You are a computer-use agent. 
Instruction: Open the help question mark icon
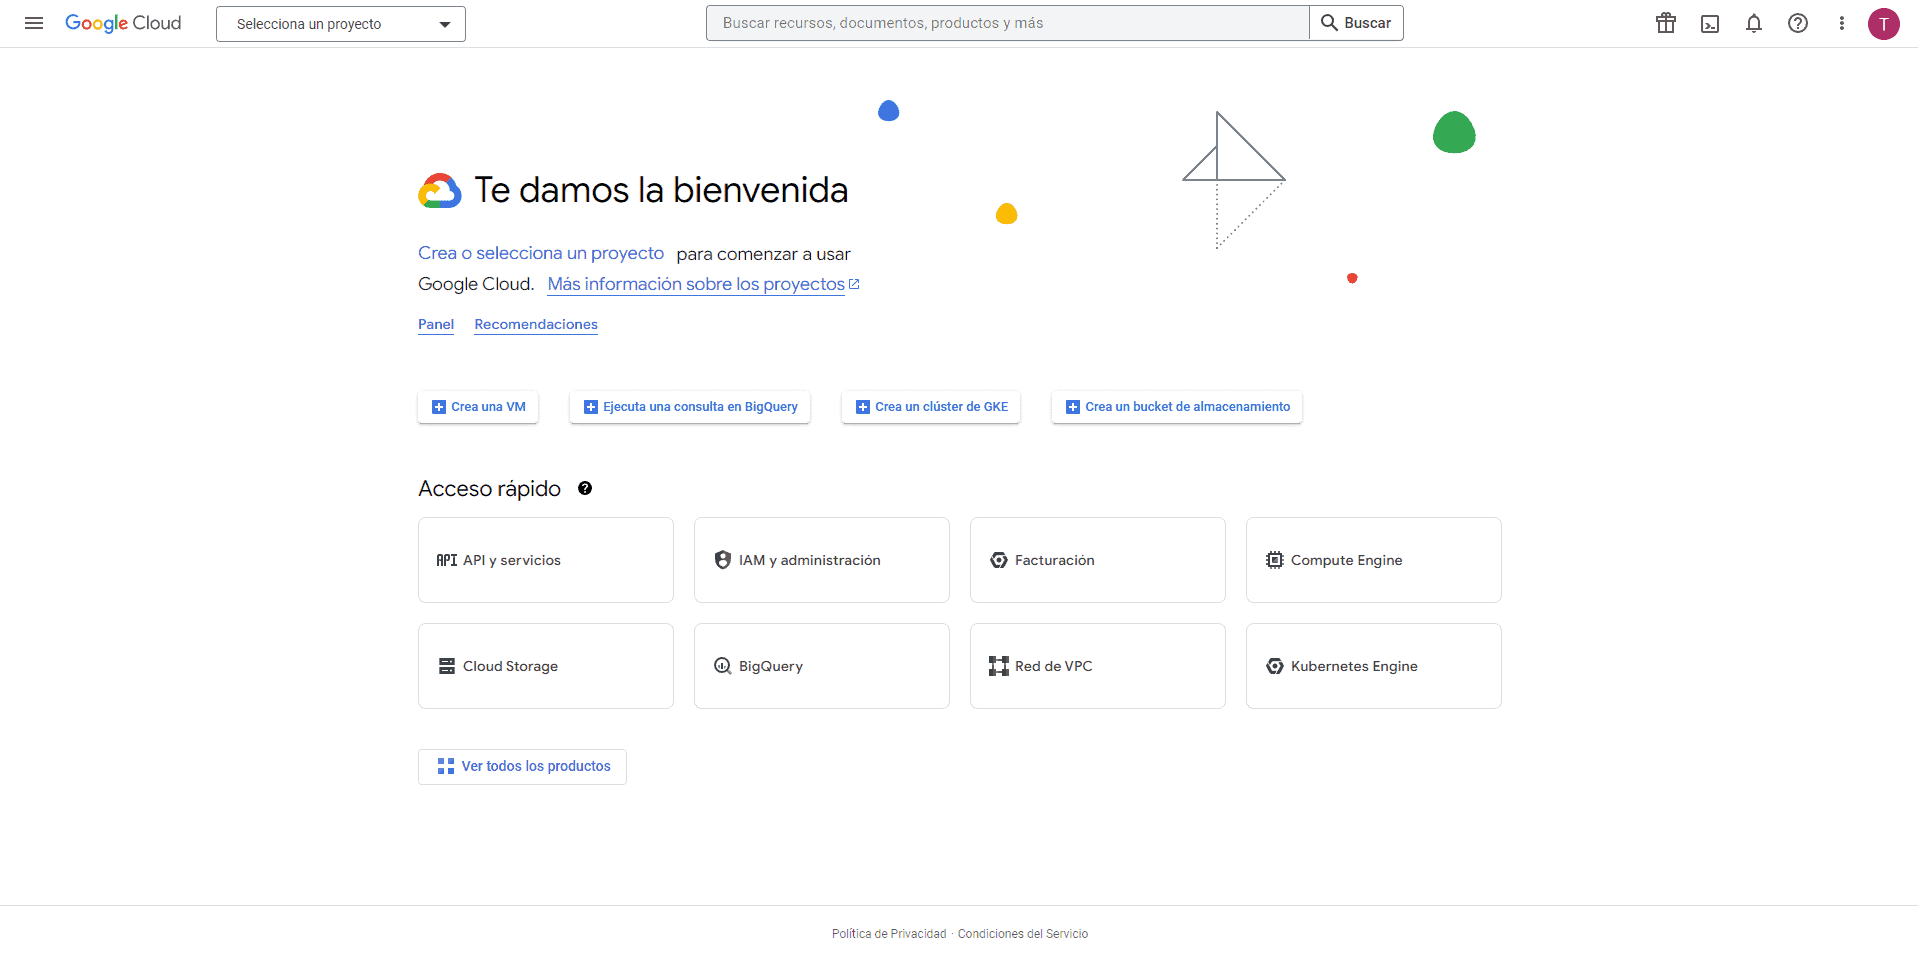coord(1798,23)
